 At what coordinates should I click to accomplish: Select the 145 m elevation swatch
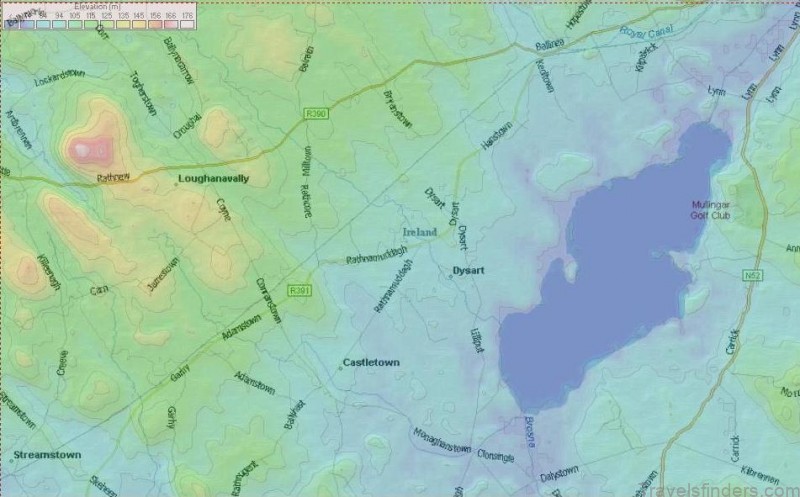tap(139, 24)
